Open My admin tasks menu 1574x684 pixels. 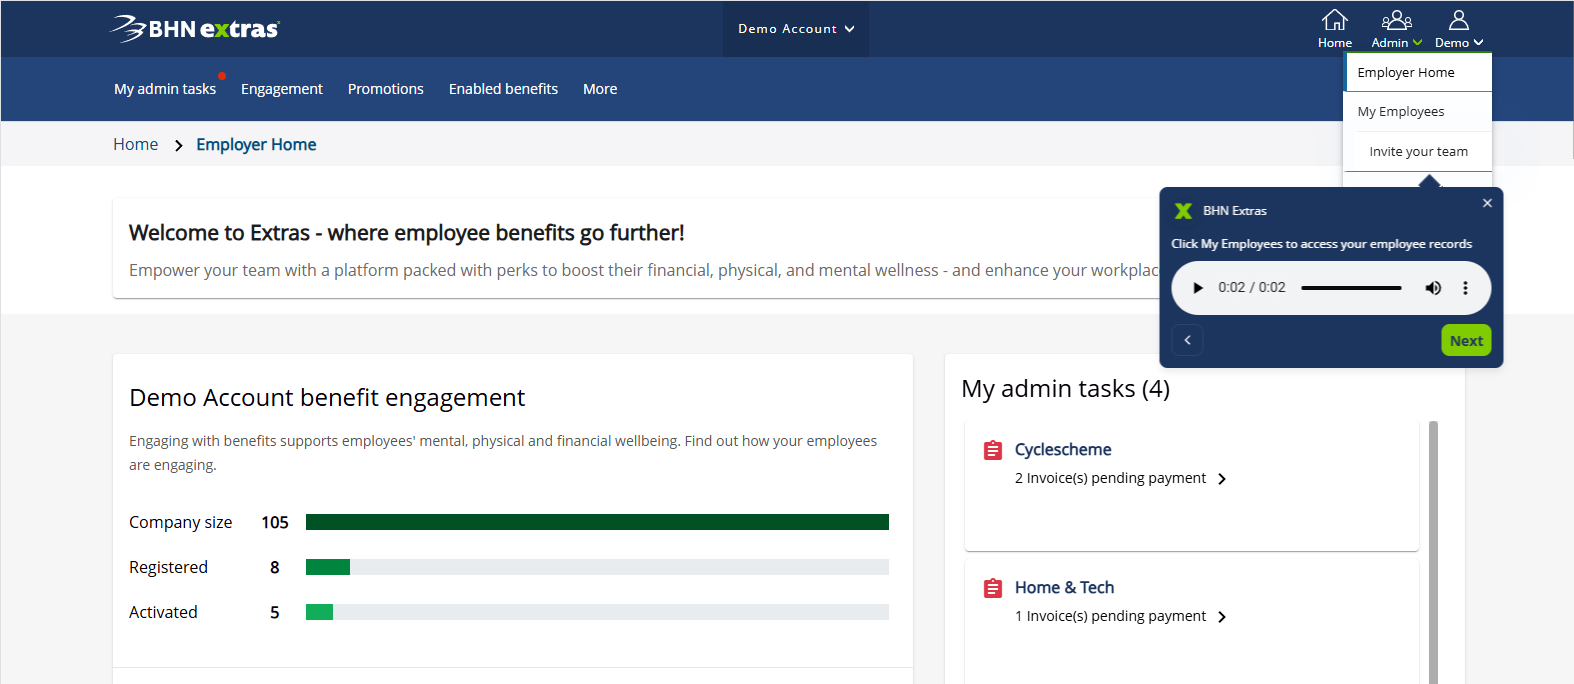[165, 89]
